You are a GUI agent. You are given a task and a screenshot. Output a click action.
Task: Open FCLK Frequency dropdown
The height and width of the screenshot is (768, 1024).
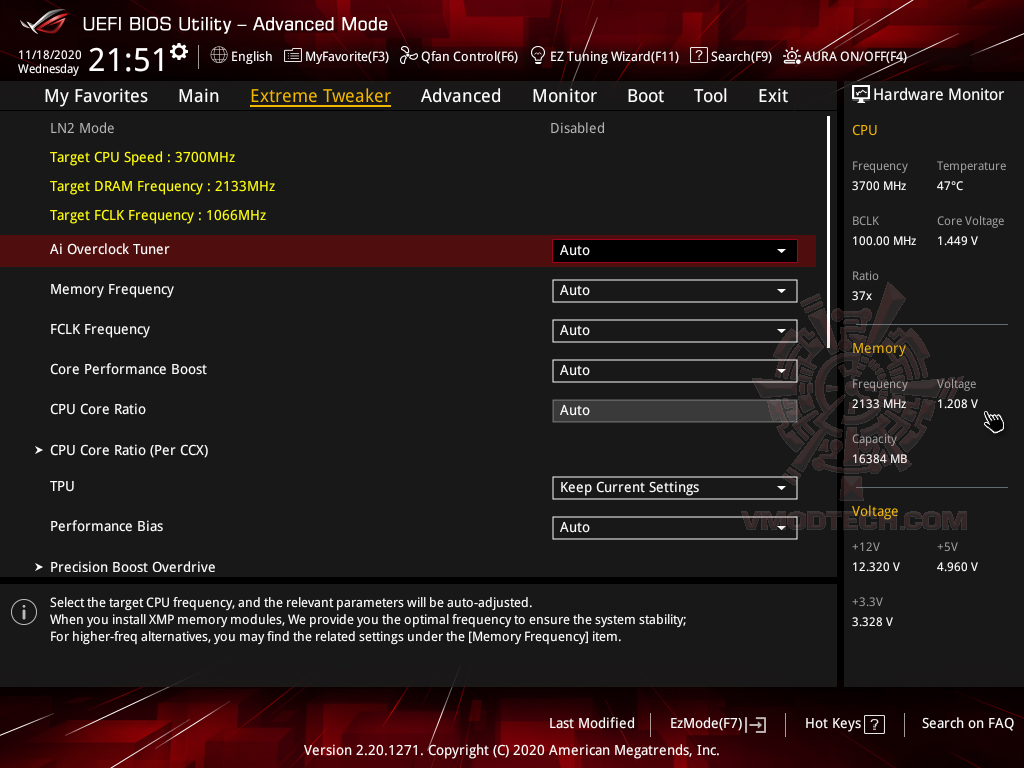[675, 330]
